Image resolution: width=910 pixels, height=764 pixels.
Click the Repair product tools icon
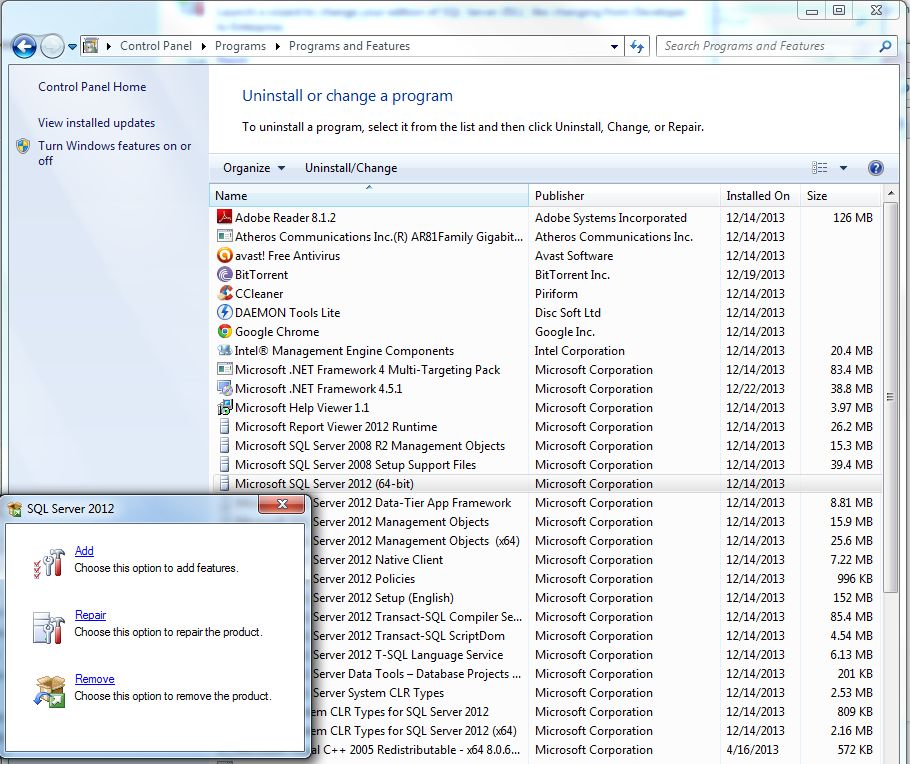coord(49,627)
